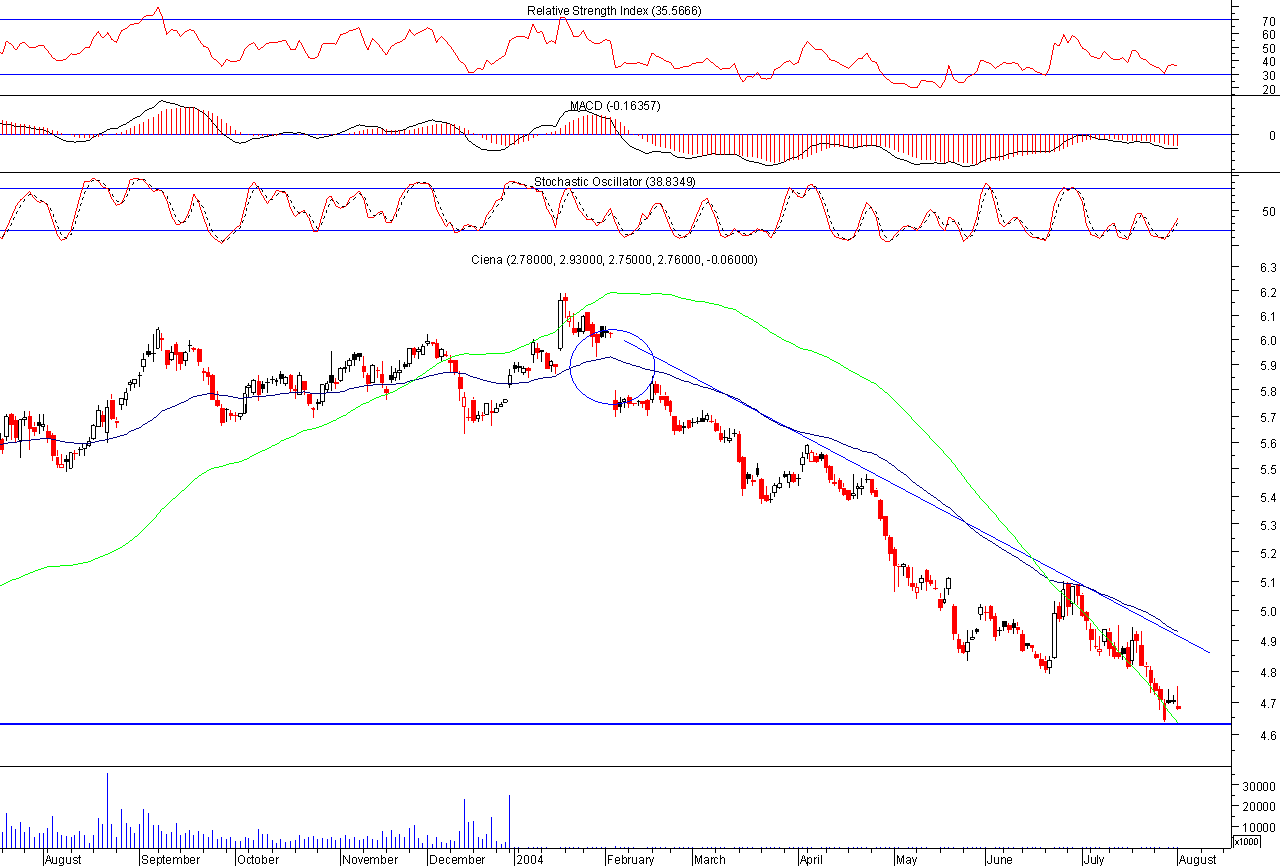Click the 5.1 price axis label

coord(1269,583)
